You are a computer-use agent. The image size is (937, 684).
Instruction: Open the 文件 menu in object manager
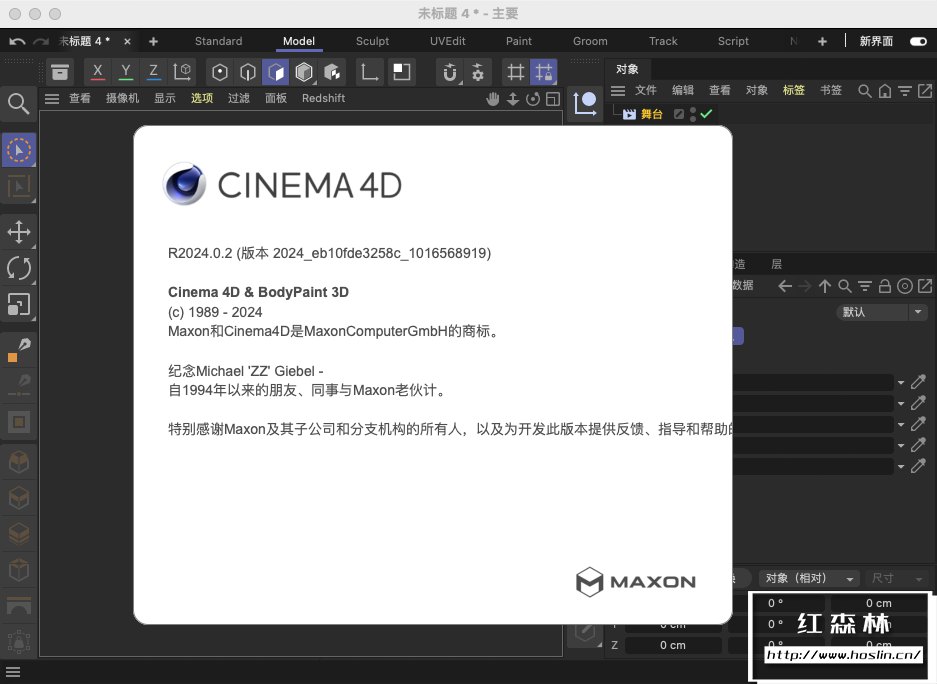646,90
